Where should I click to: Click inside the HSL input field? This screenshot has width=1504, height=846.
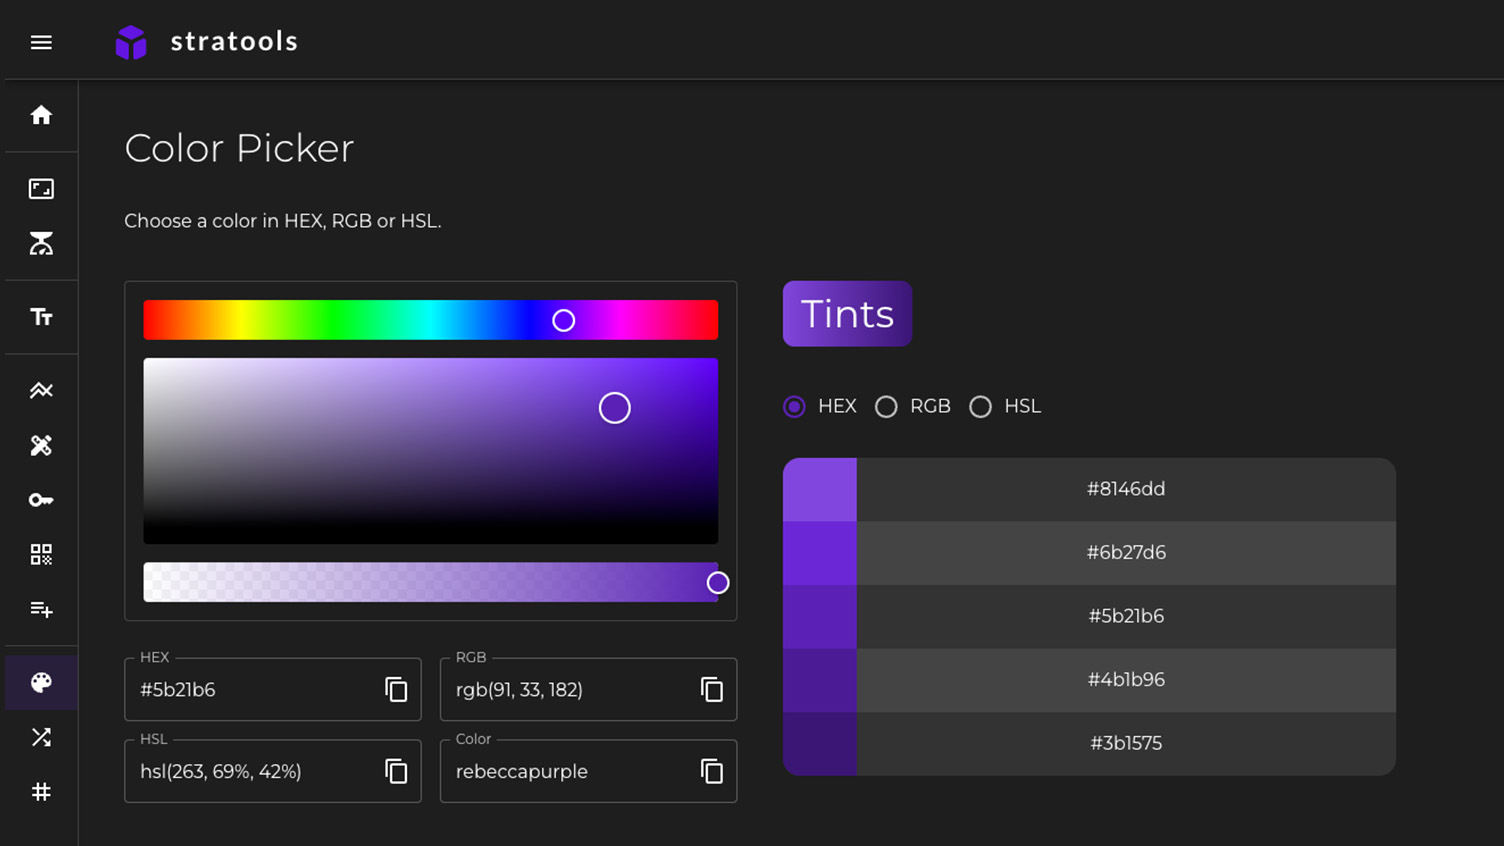[250, 771]
